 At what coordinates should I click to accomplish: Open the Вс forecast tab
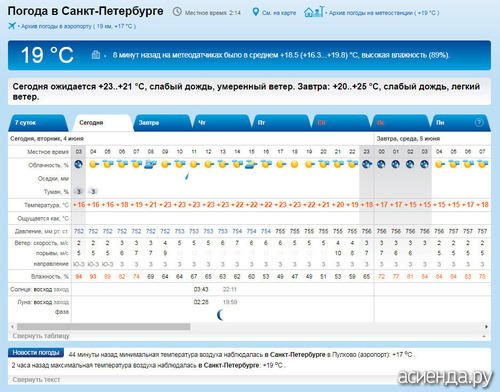(400, 123)
